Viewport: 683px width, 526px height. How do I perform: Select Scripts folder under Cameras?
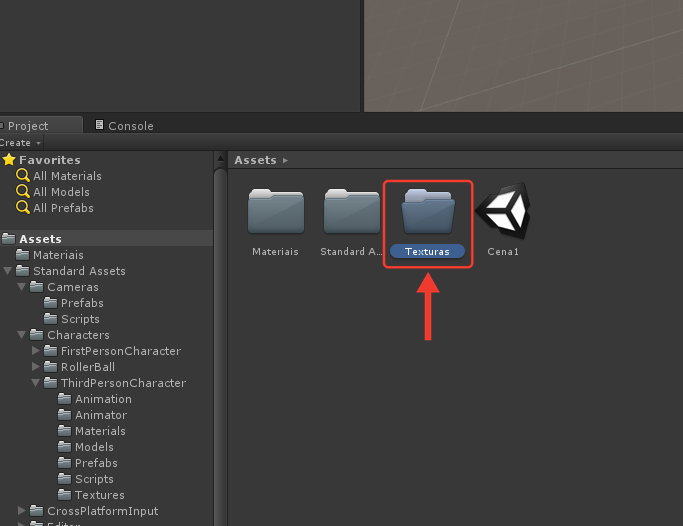(80, 319)
